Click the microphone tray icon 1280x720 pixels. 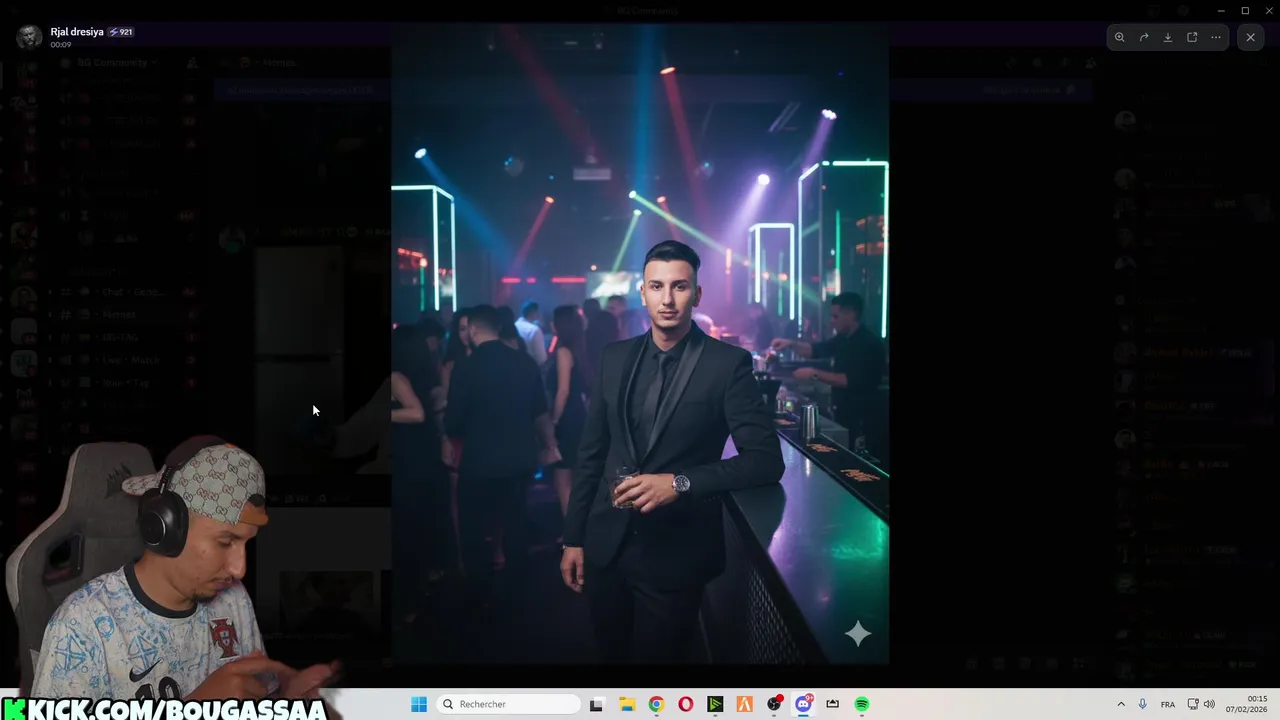(1143, 704)
